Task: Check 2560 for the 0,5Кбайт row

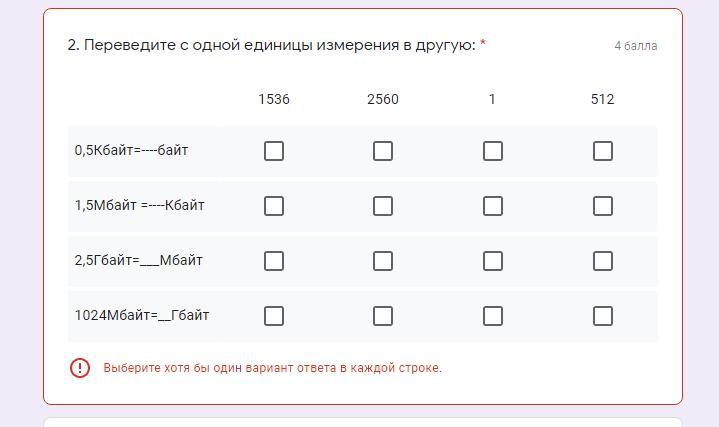Action: click(x=382, y=151)
